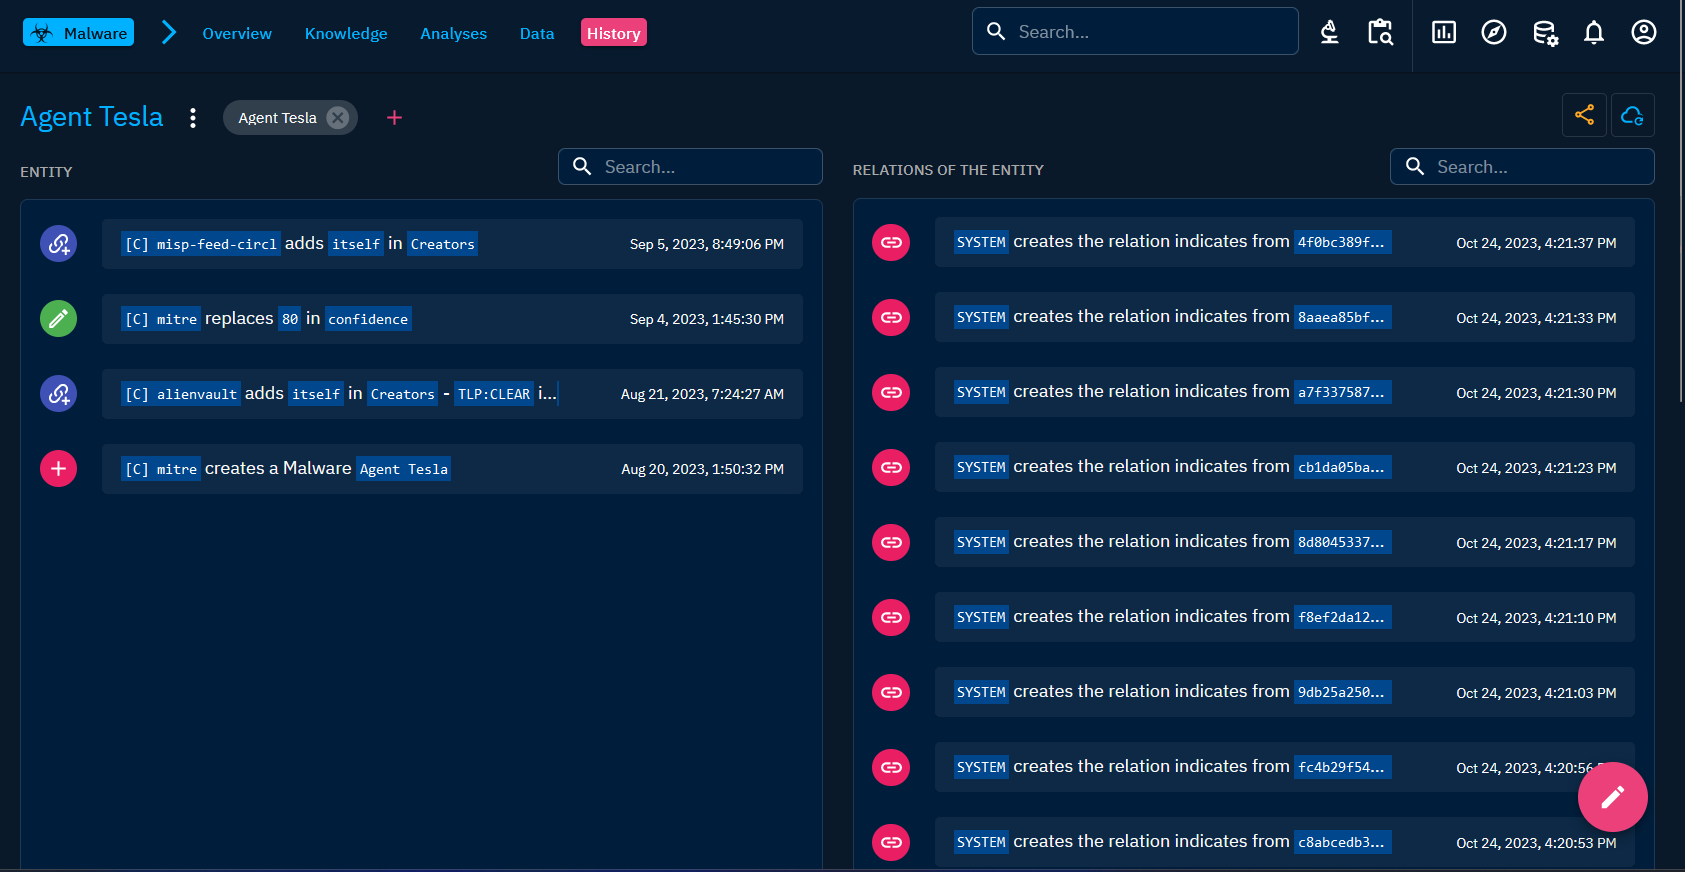Open relation row from 8aaea85bf
Image resolution: width=1685 pixels, height=872 pixels.
1285,317
